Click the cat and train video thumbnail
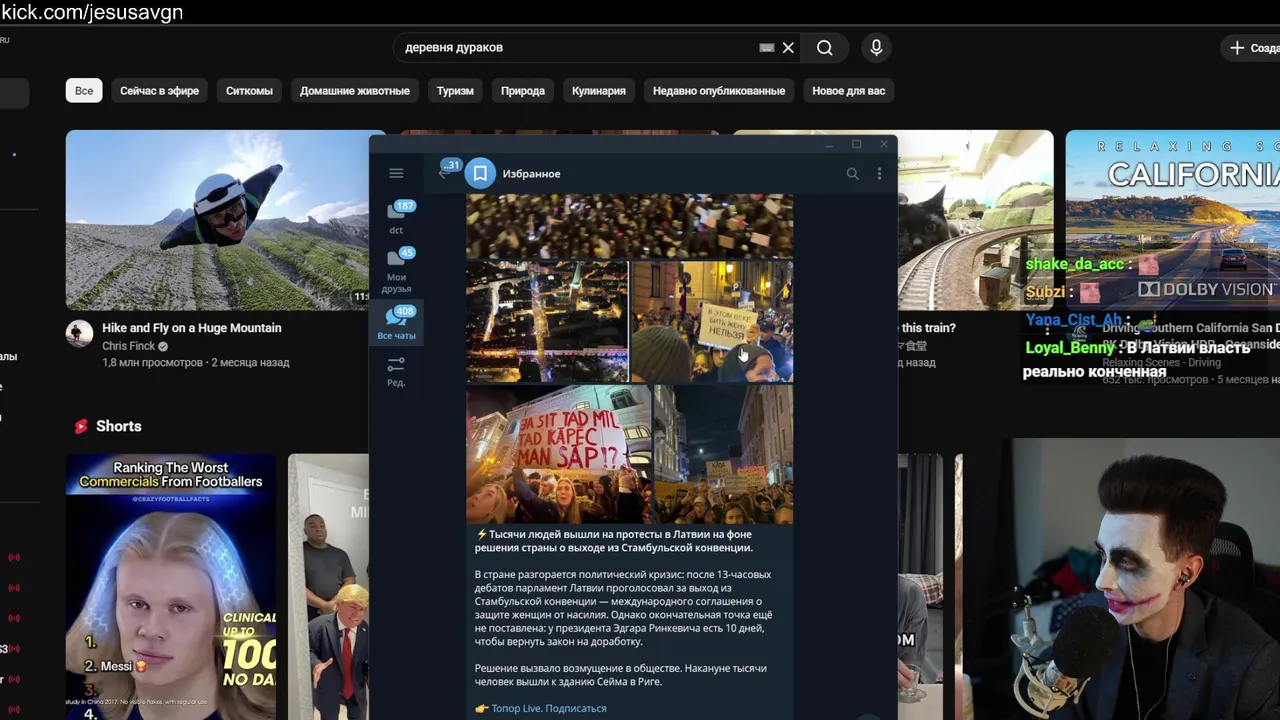Image resolution: width=1280 pixels, height=720 pixels. pos(975,220)
